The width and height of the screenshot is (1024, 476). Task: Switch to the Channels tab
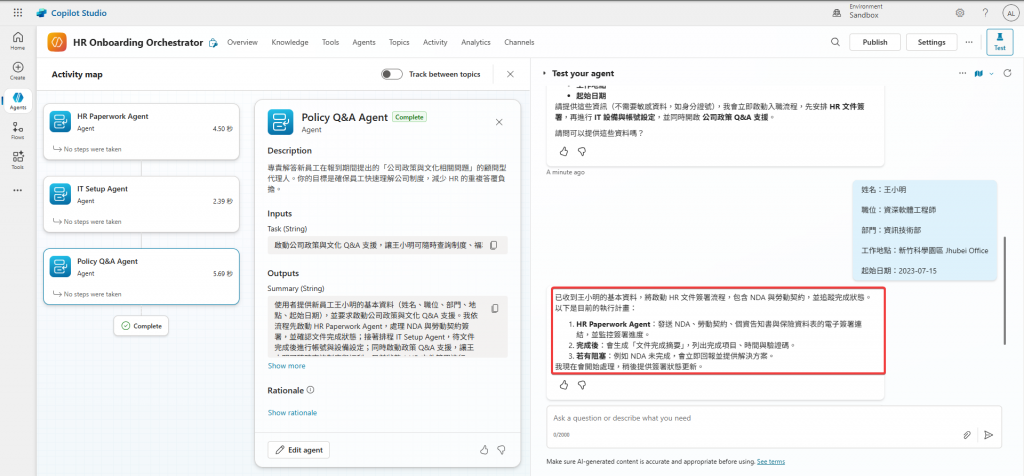point(519,42)
